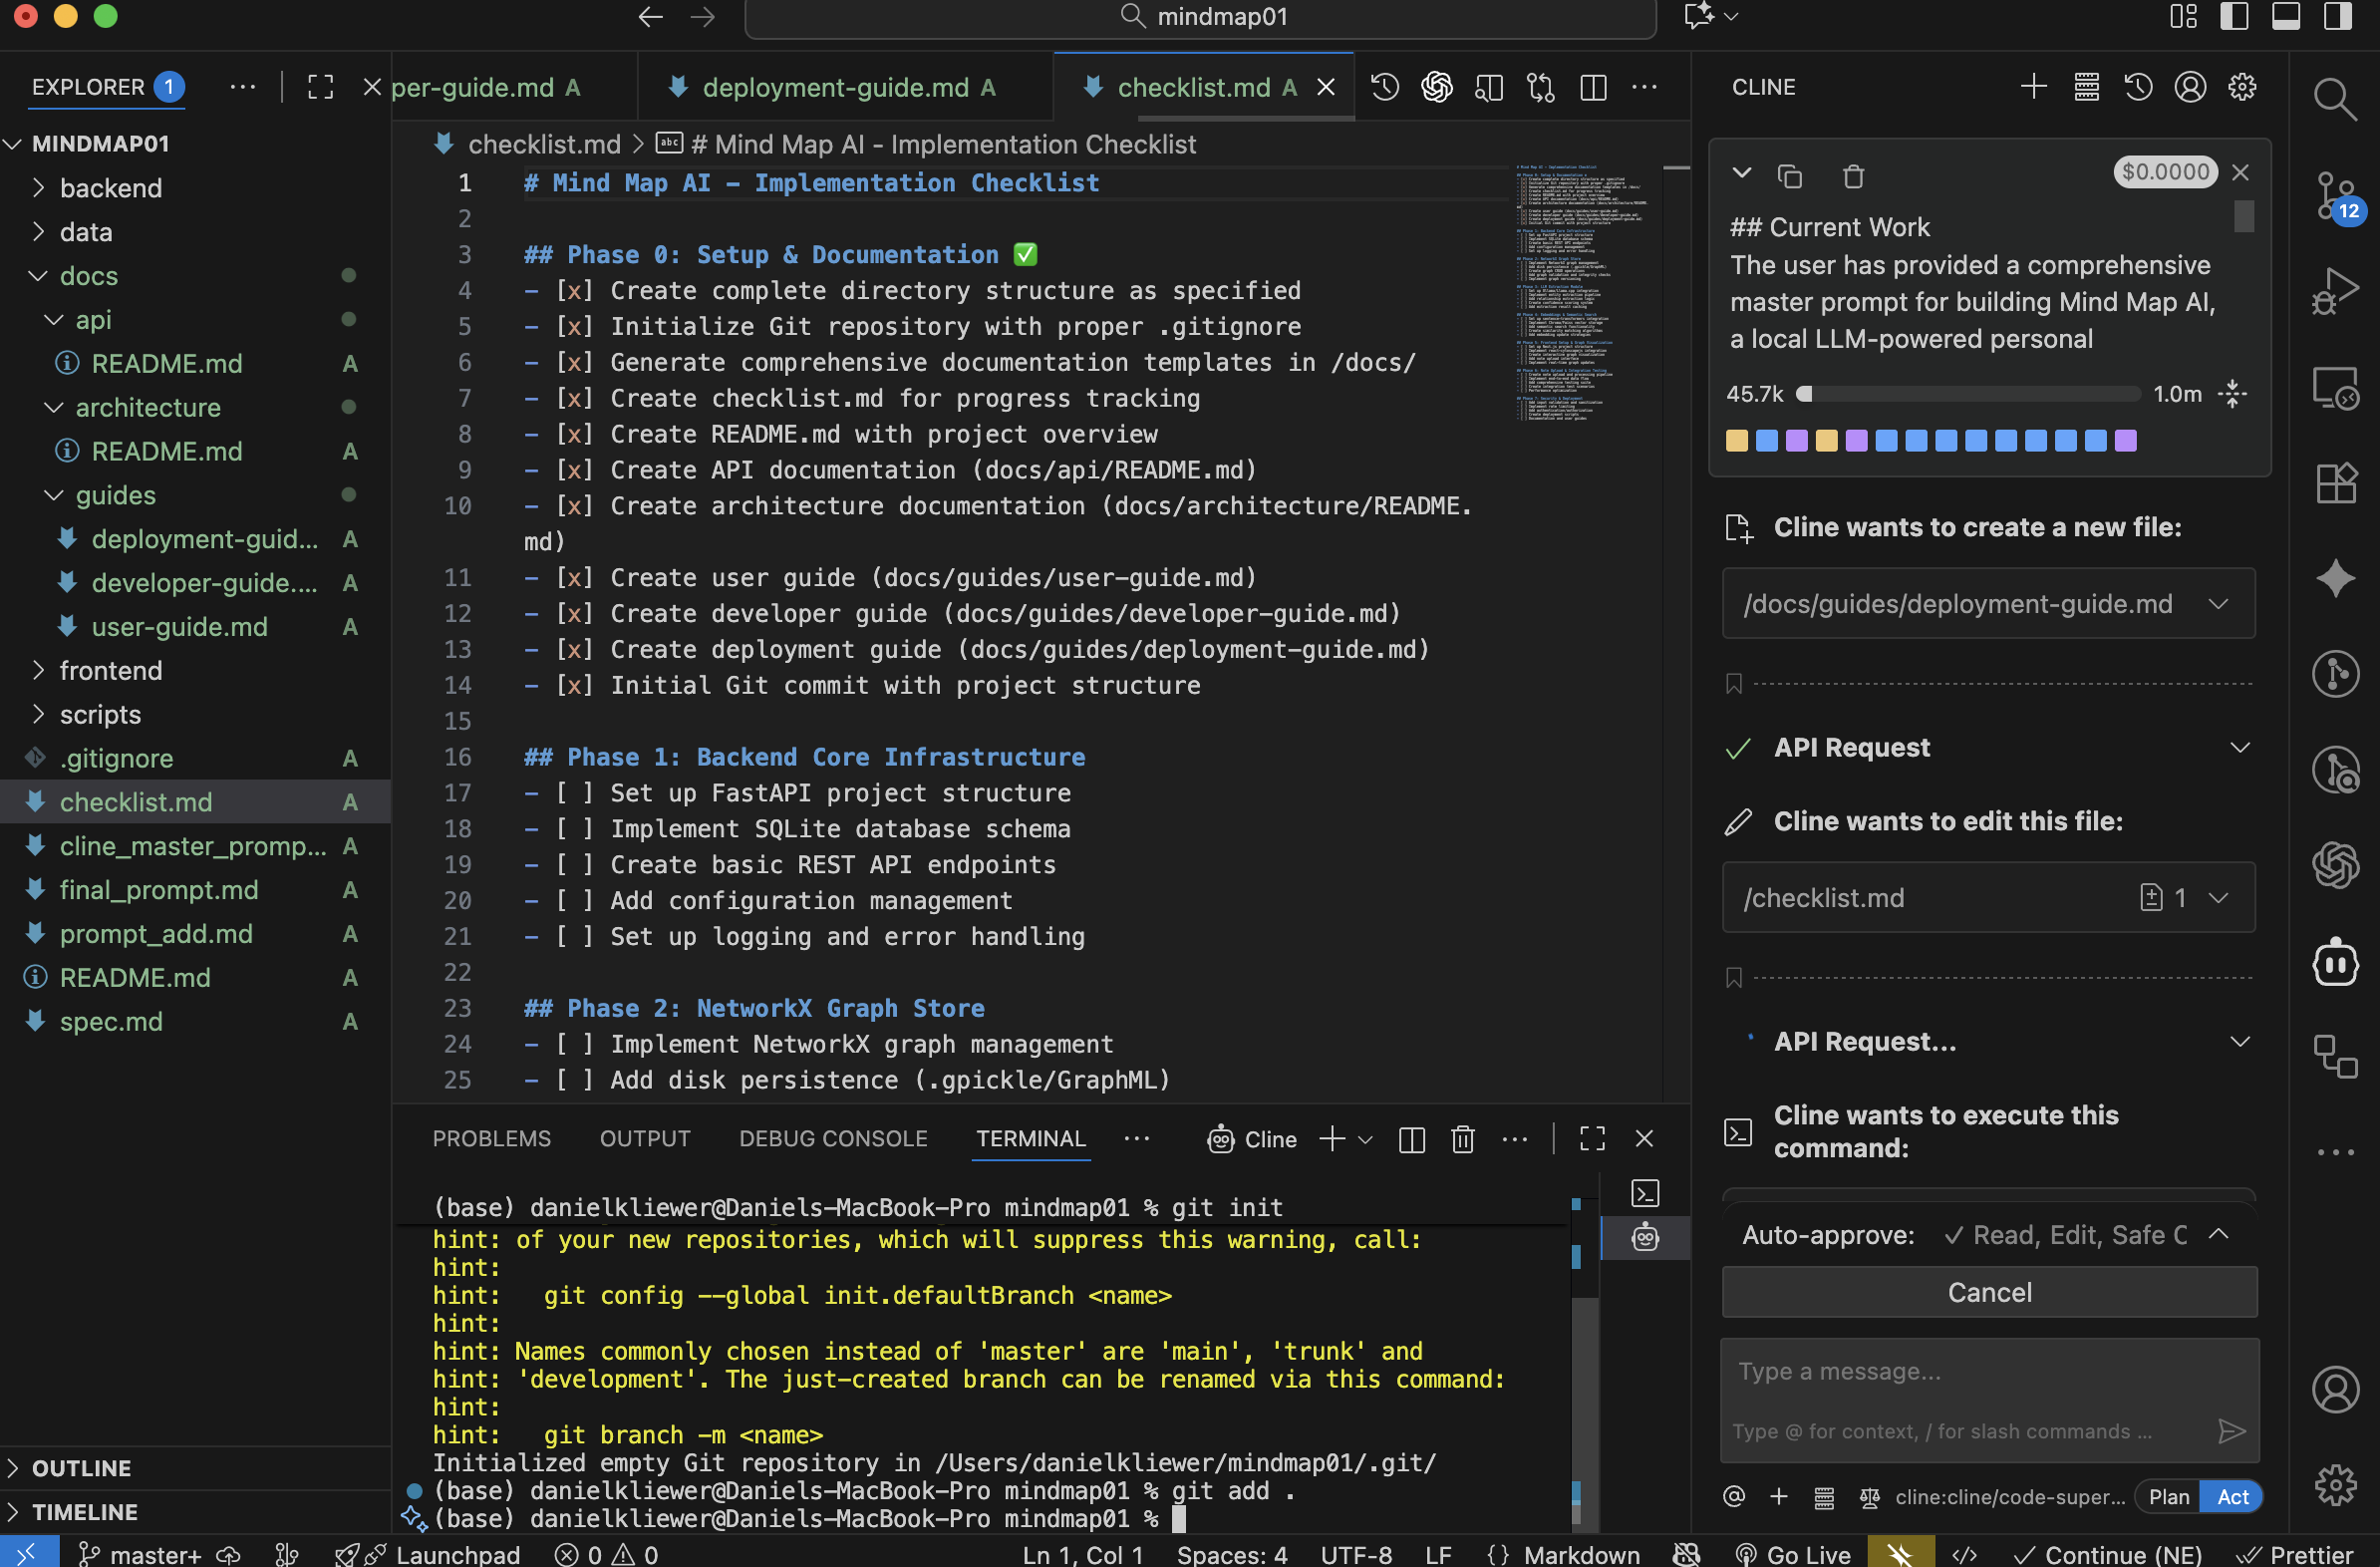Switch Cline to Plan mode

click(x=2168, y=1497)
